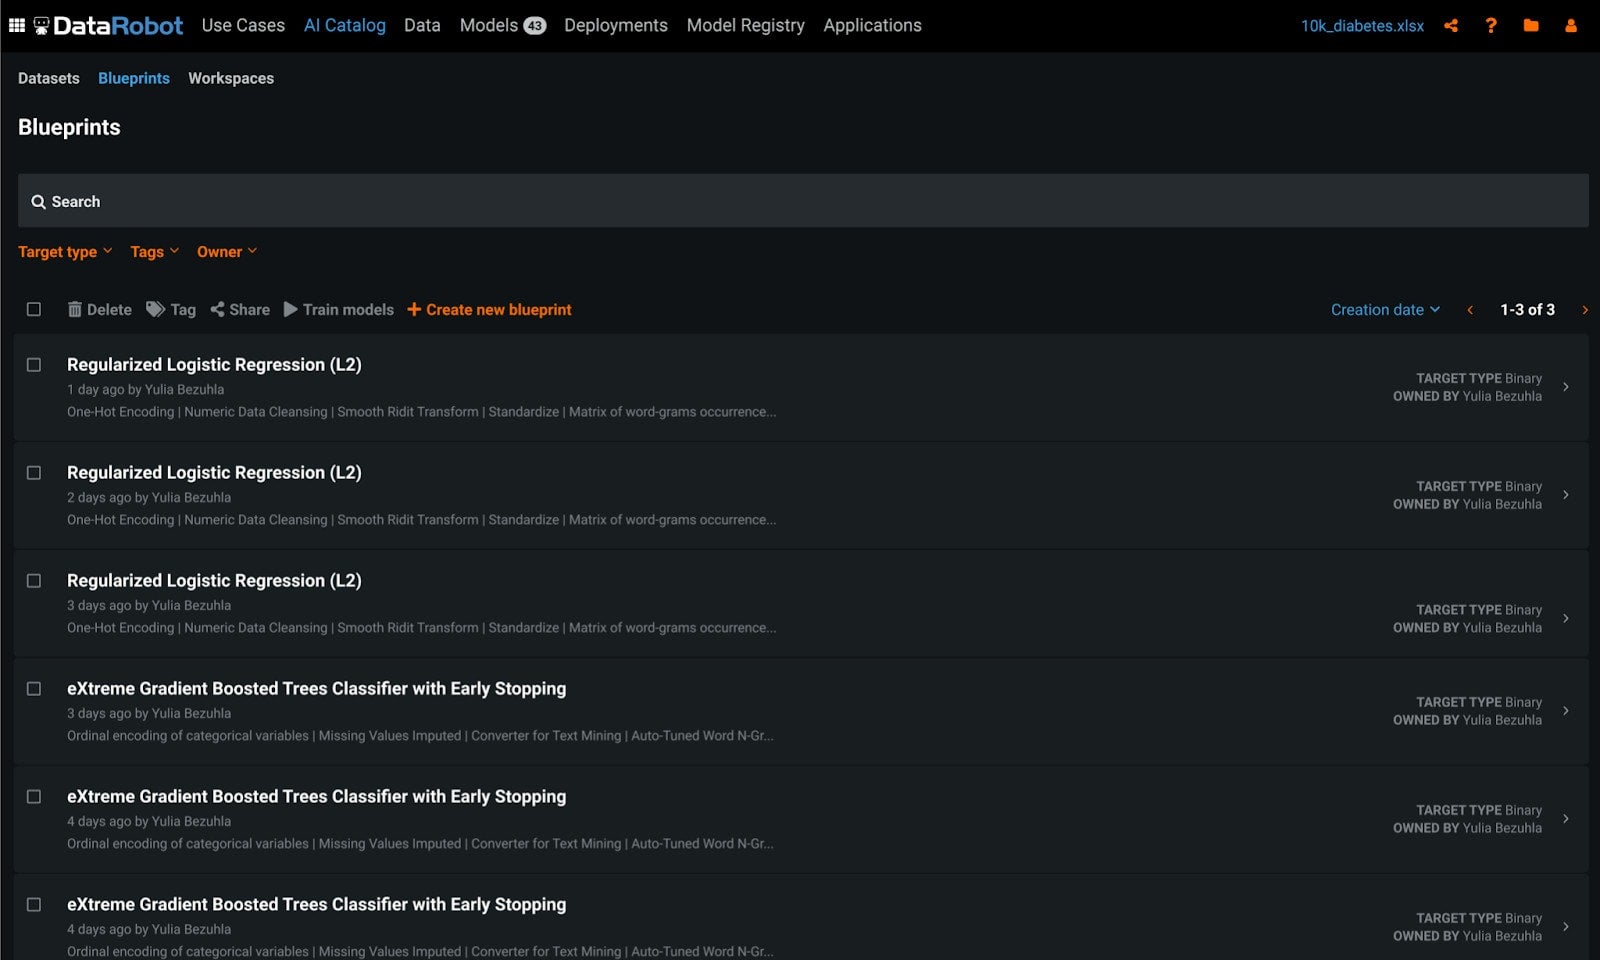The height and width of the screenshot is (960, 1600).
Task: Open Deployments in top navigation
Action: pyautogui.click(x=616, y=25)
